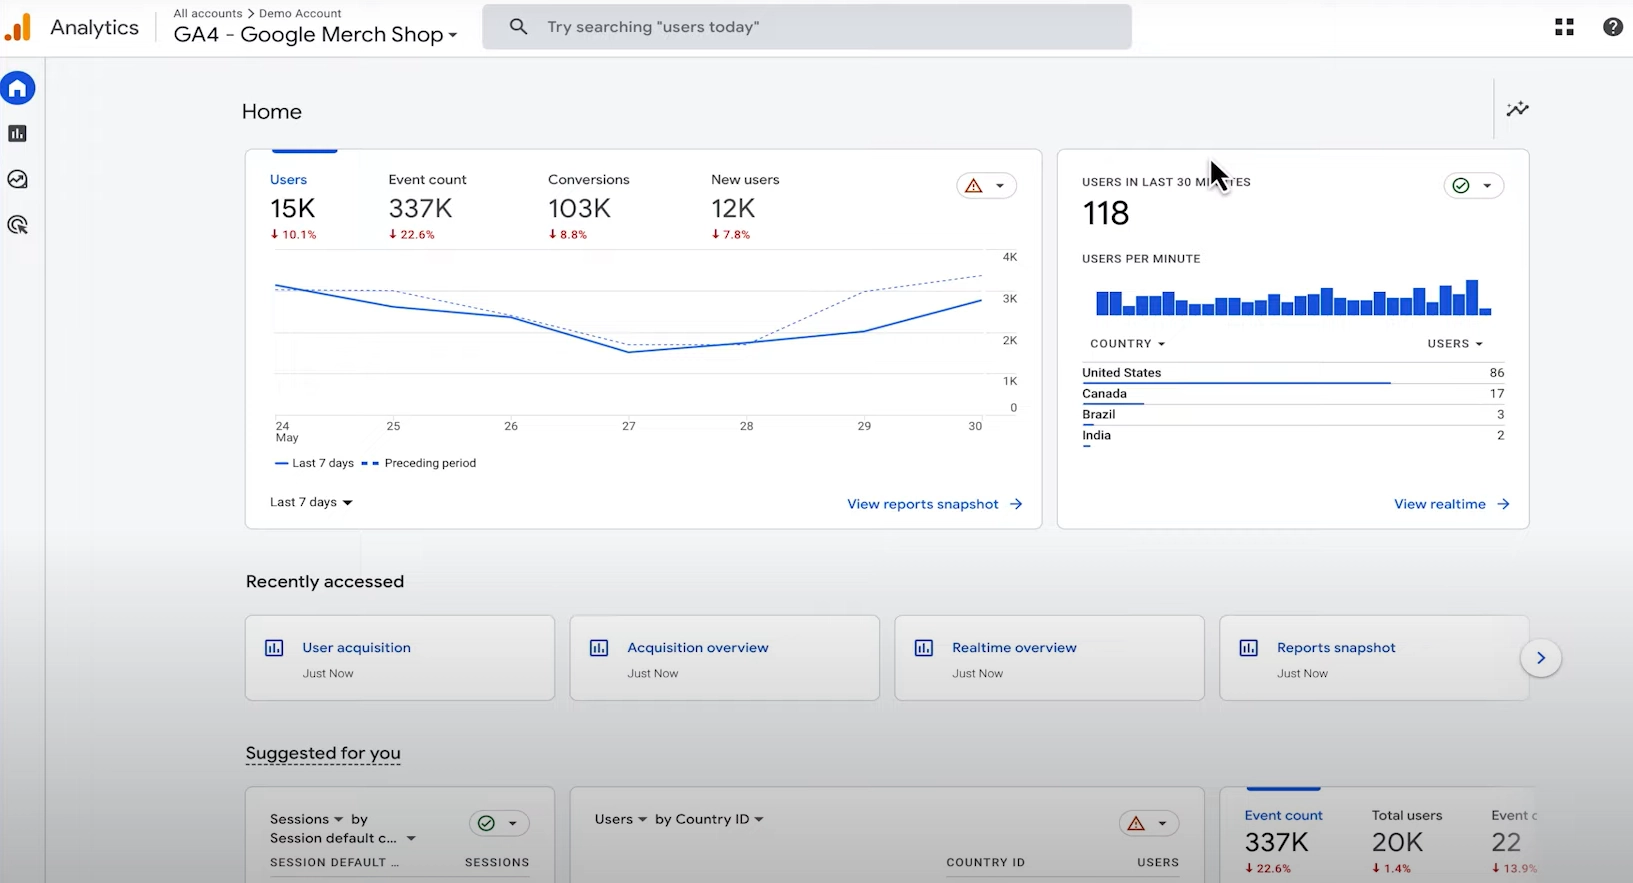Click the Suggested for you heading
The height and width of the screenshot is (883, 1633).
tap(323, 753)
